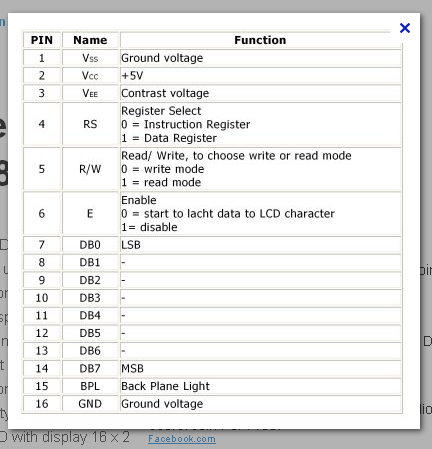Click '0 = Instruction Register' line
Screen dimensions: 432x449
point(185,124)
